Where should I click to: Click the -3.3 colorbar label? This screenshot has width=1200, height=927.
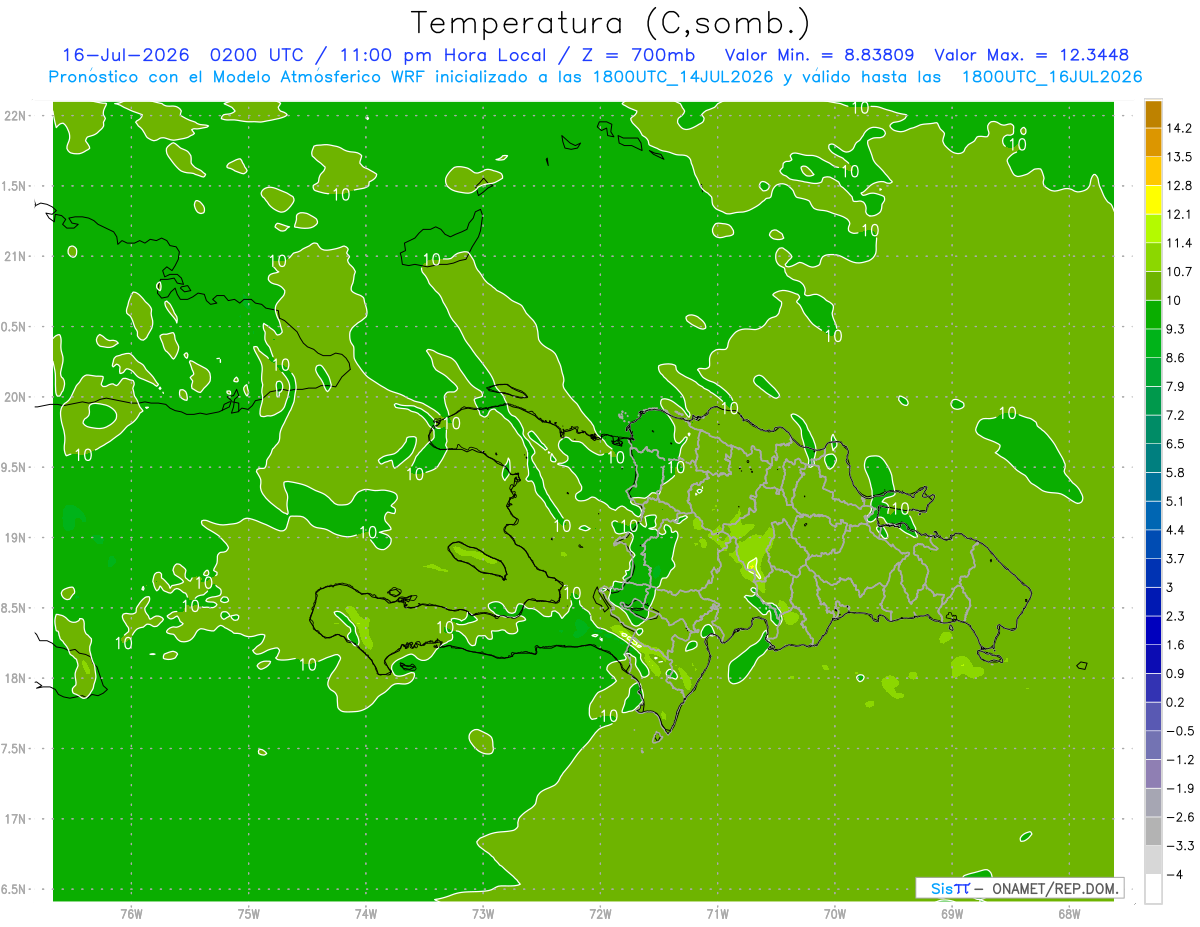1179,845
